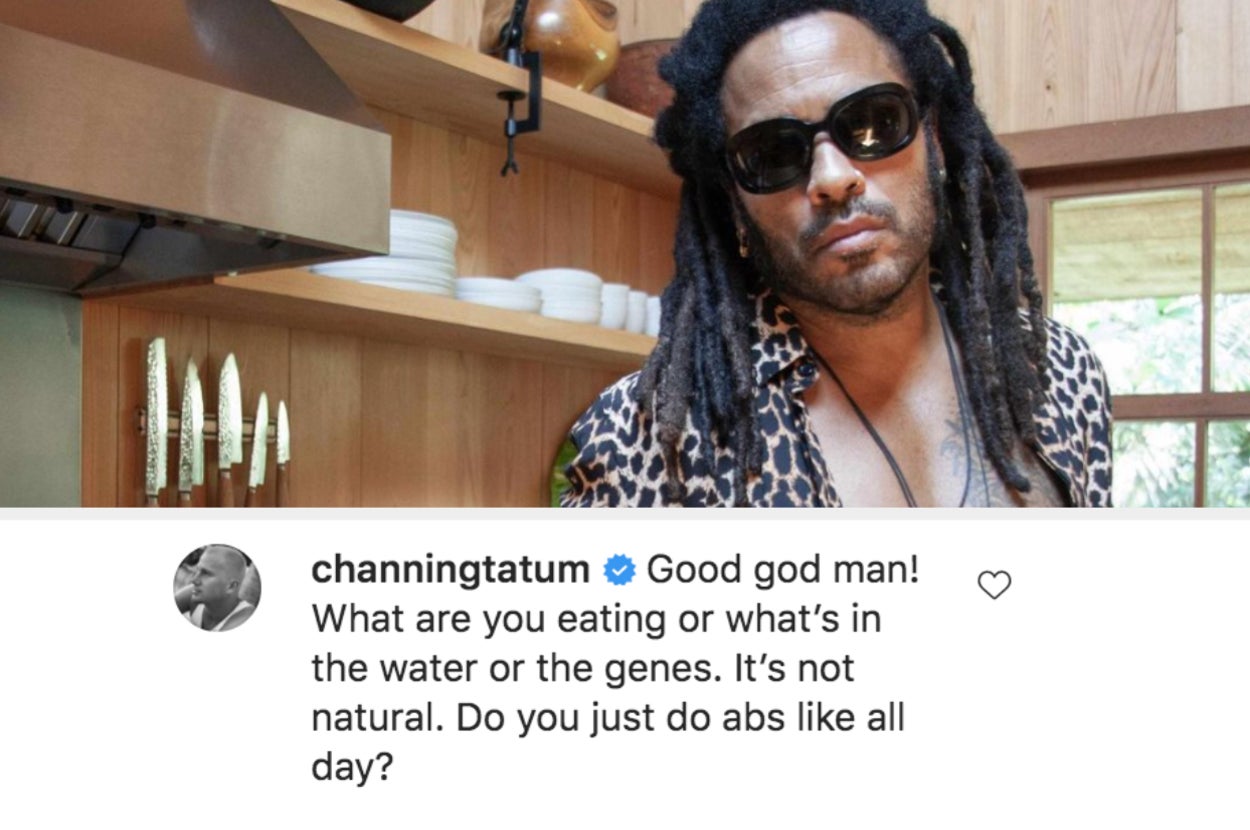The height and width of the screenshot is (830, 1250).
Task: Click the small white cups on the shelf
Action: (629, 309)
